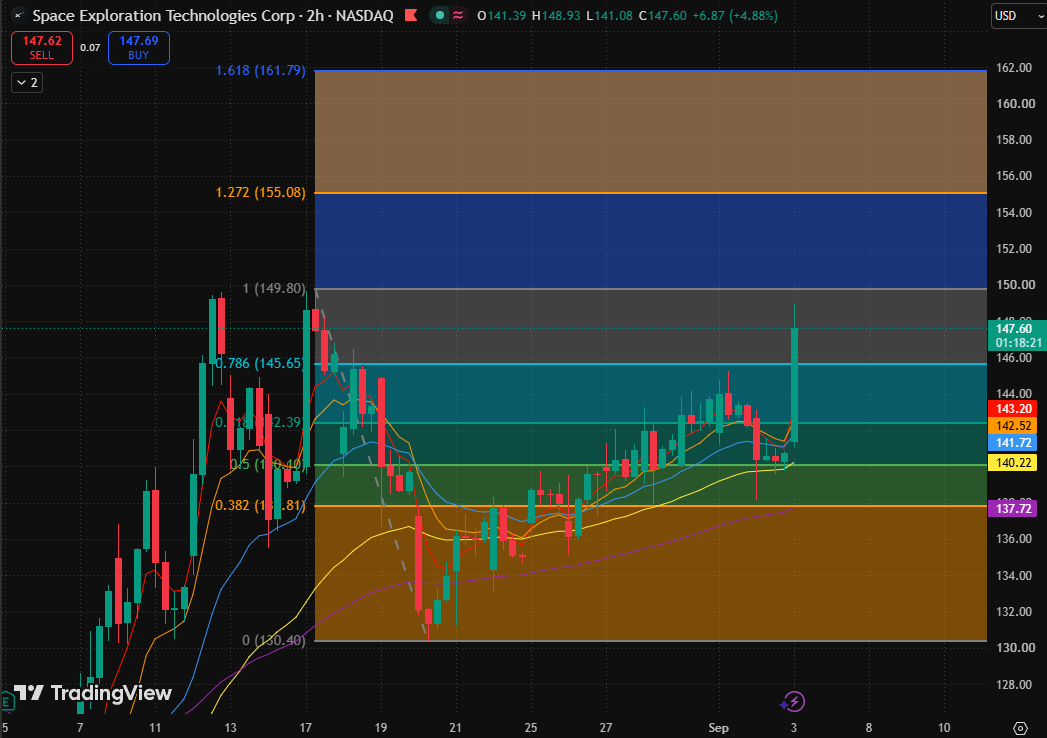Click the blue 1–1.272 Fibonacci zone

pyautogui.click(x=650, y=240)
